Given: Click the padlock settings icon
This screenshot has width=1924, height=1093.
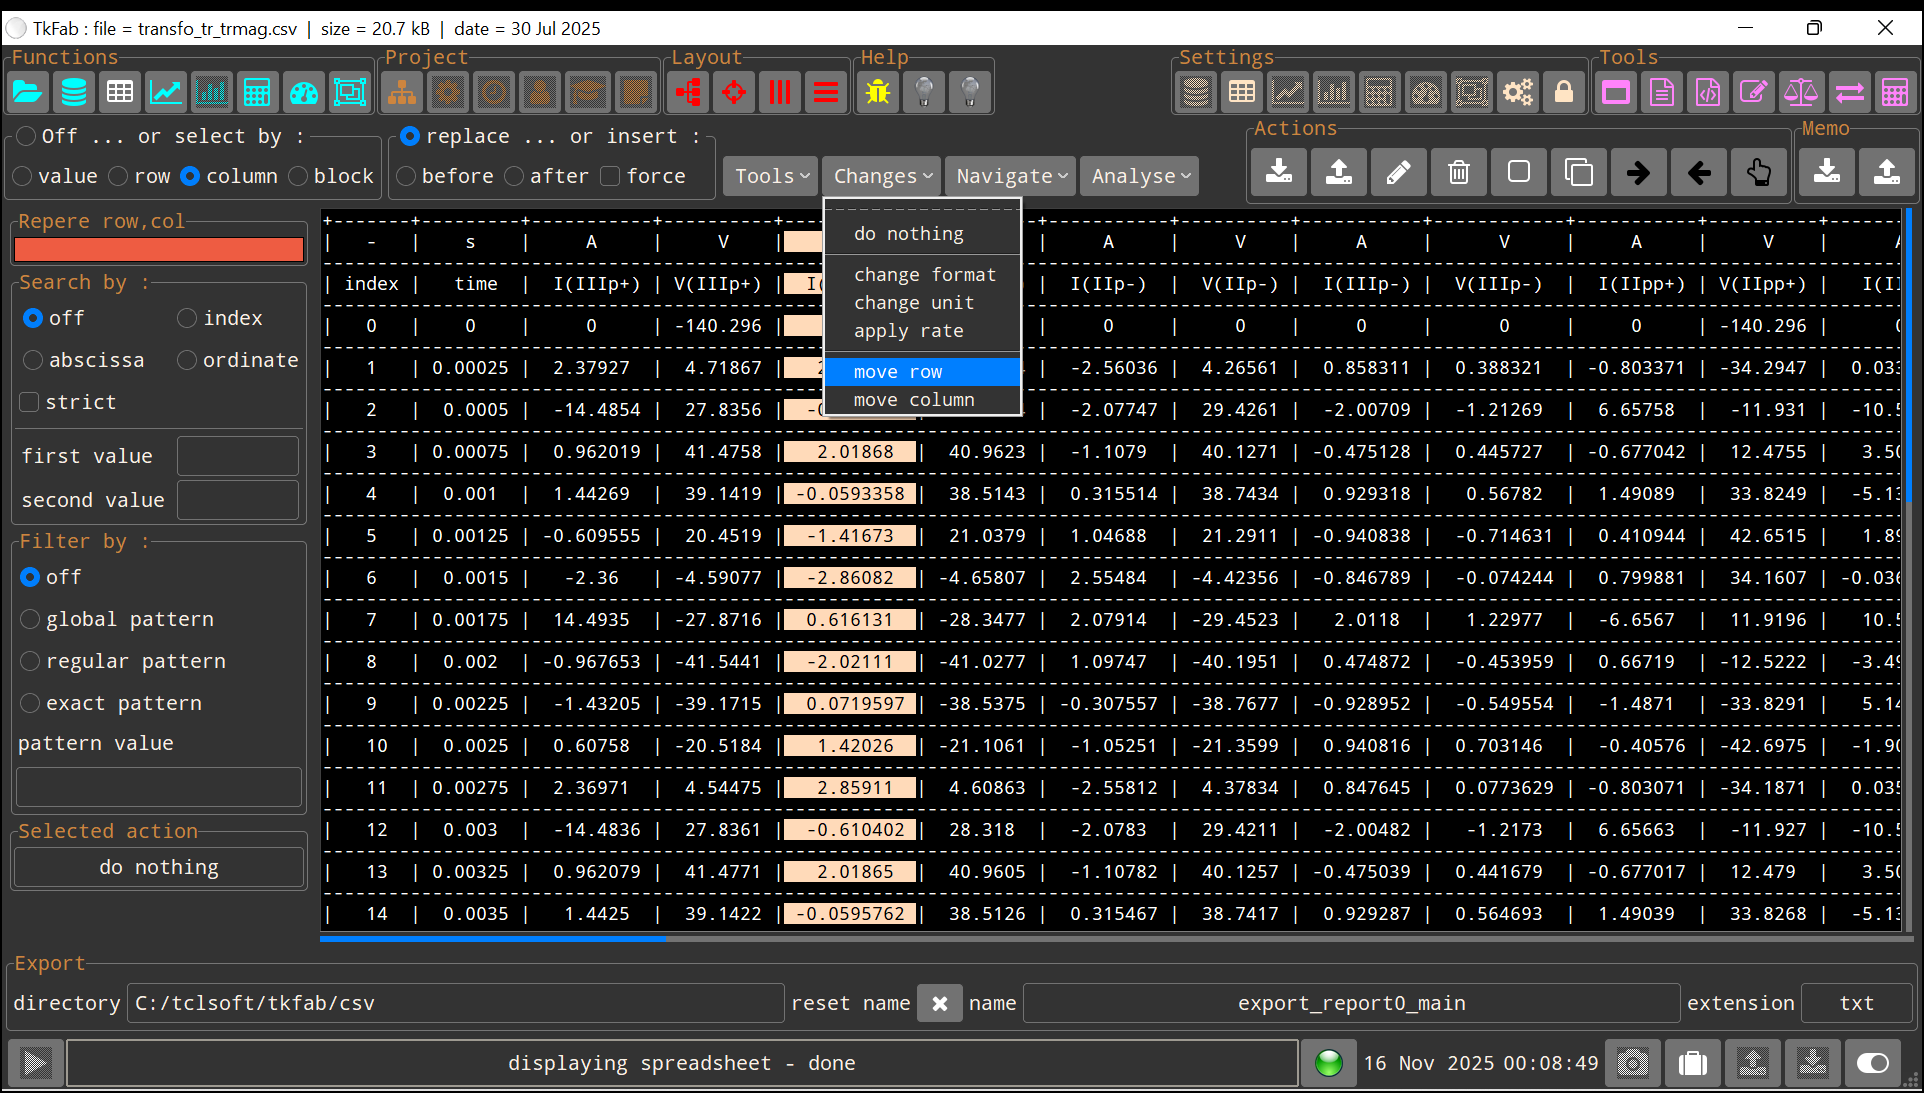Looking at the screenshot, I should point(1564,93).
